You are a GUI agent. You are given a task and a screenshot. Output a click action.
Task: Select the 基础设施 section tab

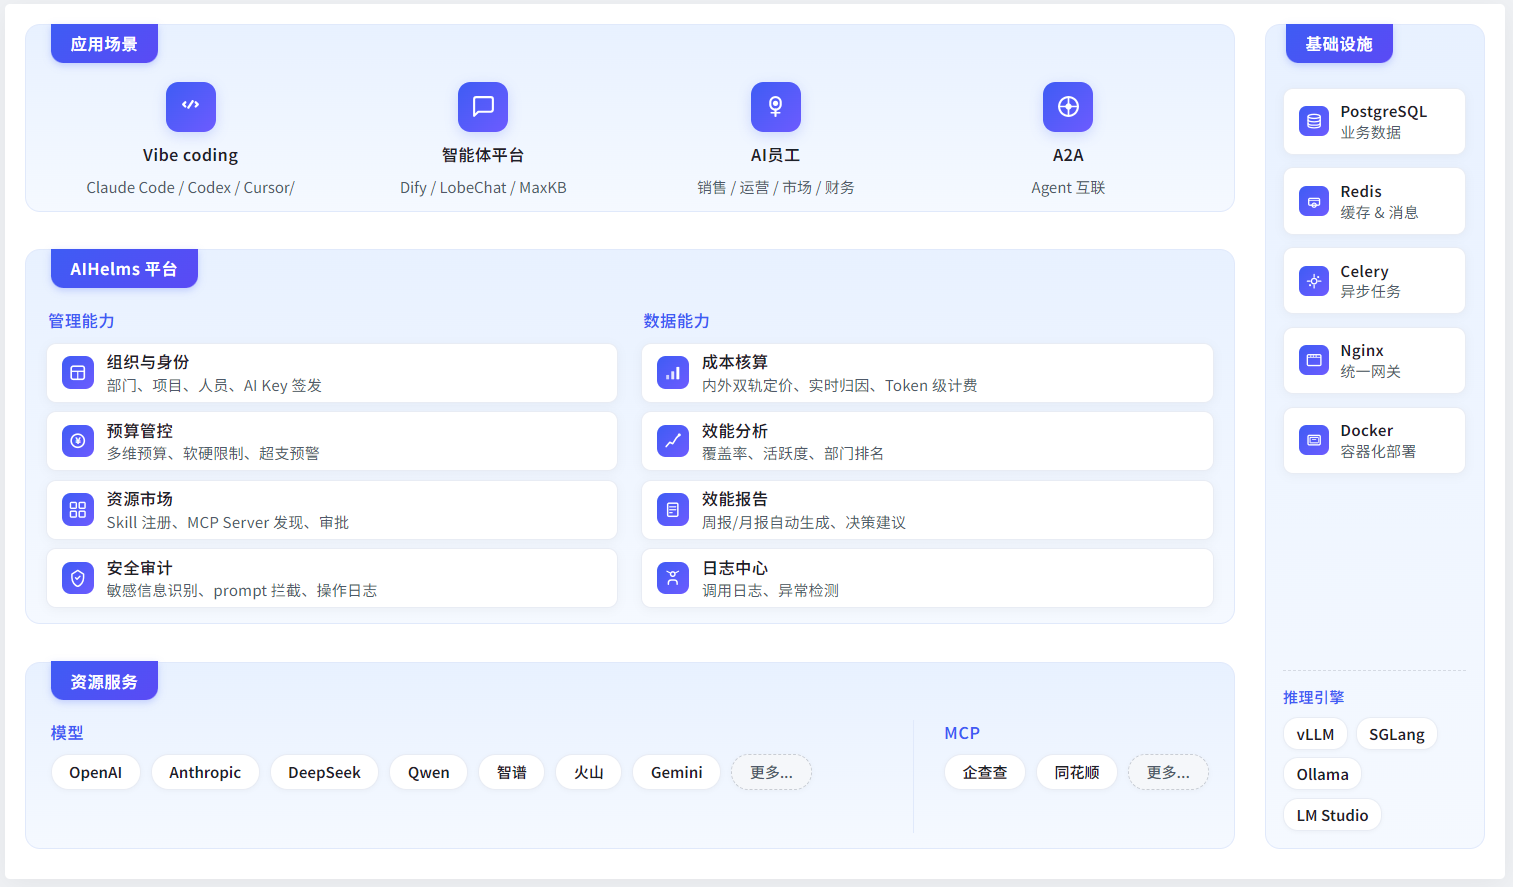pyautogui.click(x=1339, y=44)
